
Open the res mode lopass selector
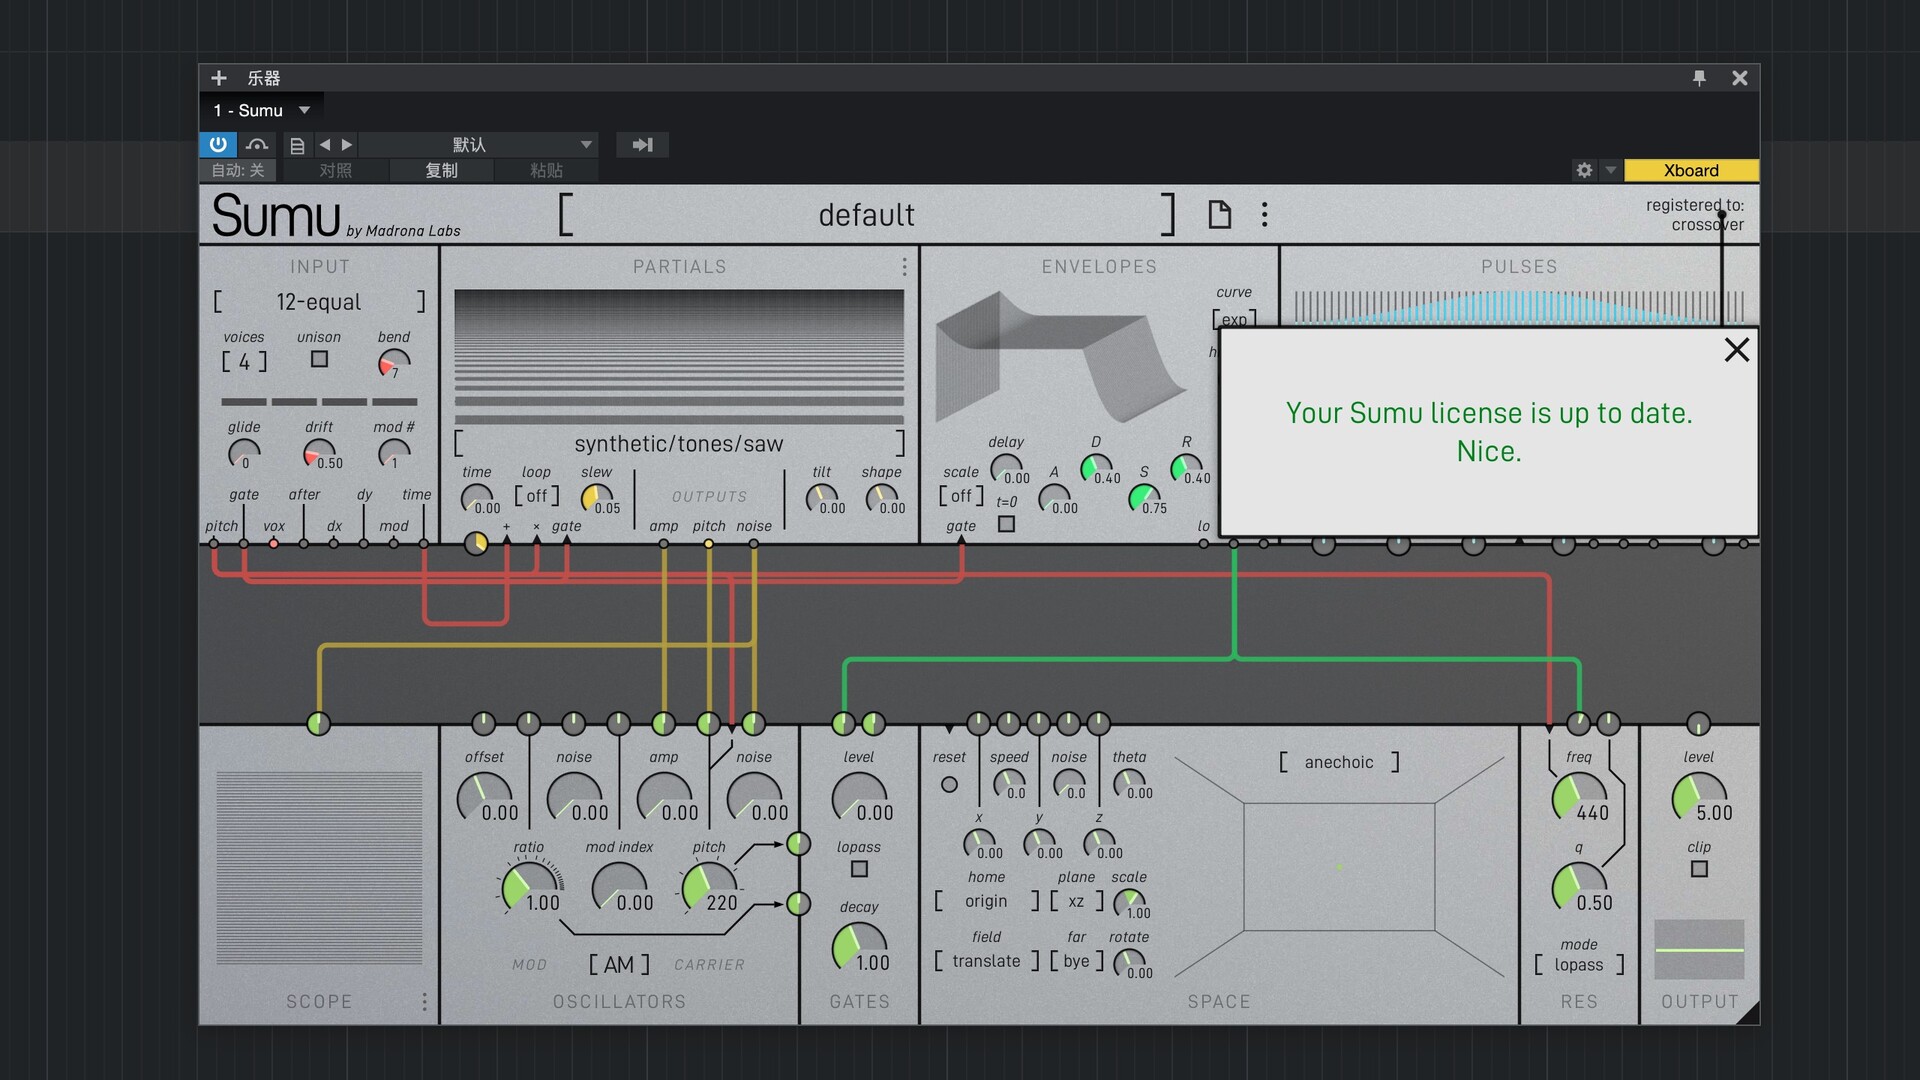click(x=1579, y=965)
